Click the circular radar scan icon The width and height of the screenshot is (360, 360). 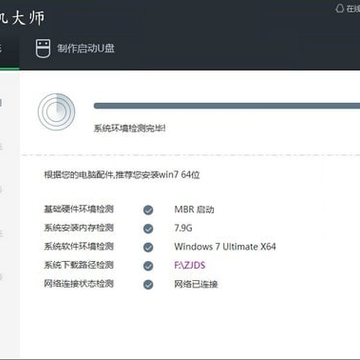[x=56, y=111]
